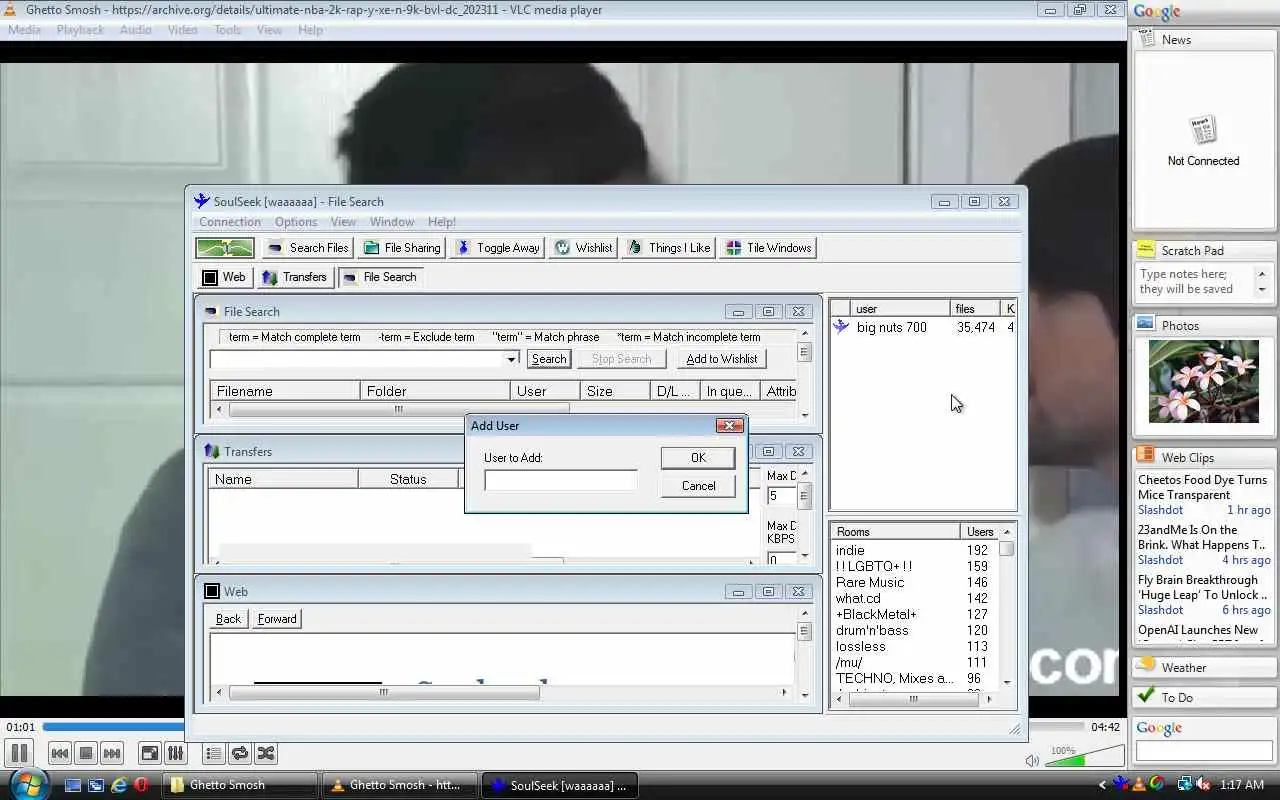Close the Add User dialog

730,425
